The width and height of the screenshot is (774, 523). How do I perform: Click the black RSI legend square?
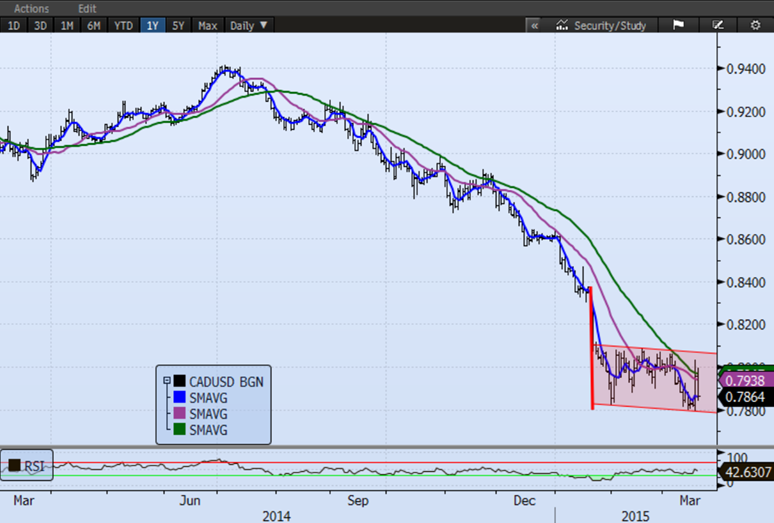pos(15,464)
